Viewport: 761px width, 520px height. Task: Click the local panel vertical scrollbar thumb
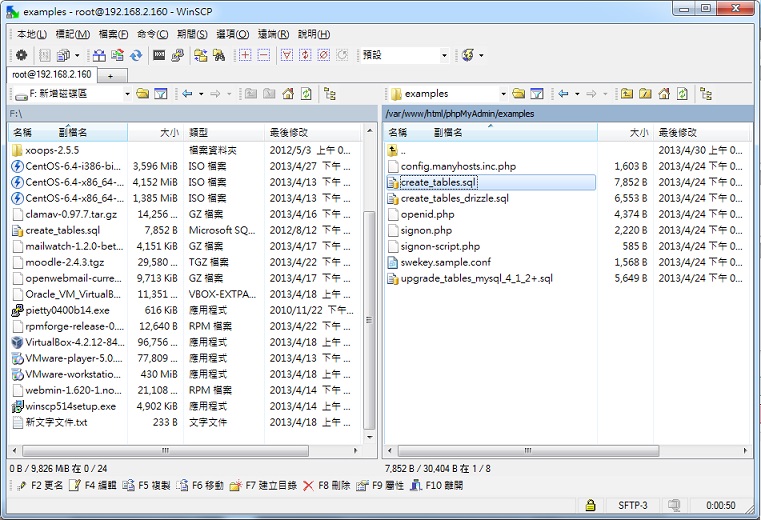pos(369,320)
